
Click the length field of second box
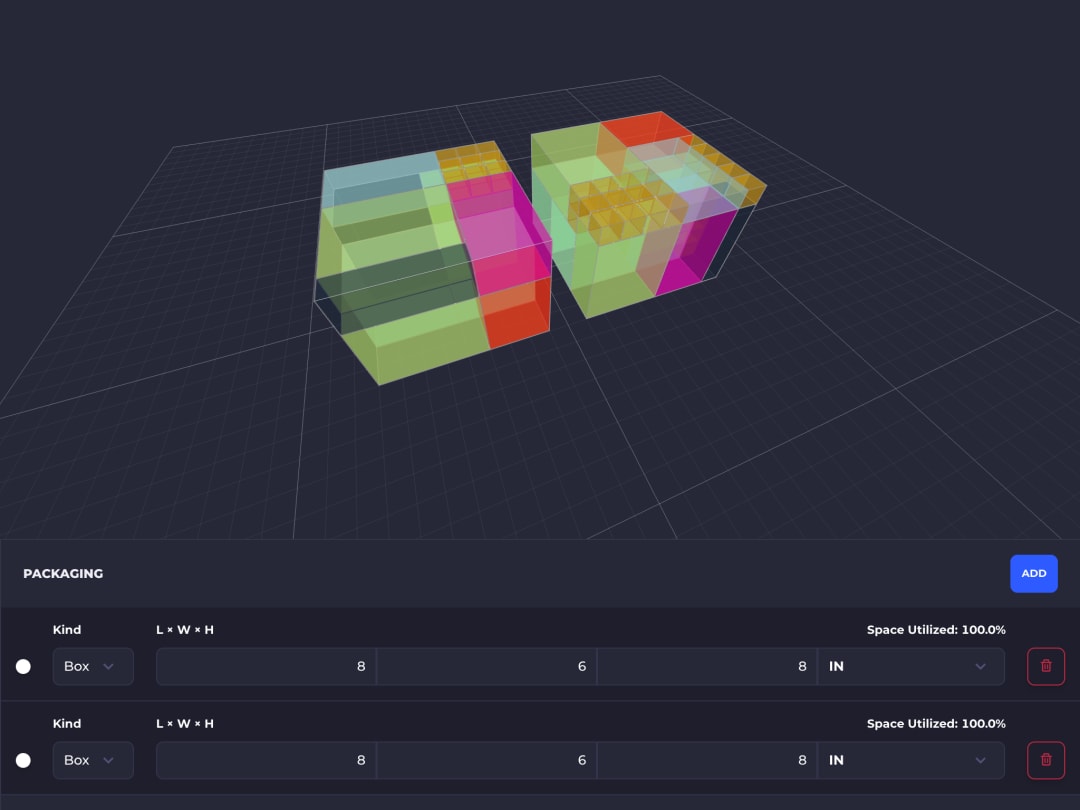pos(266,760)
